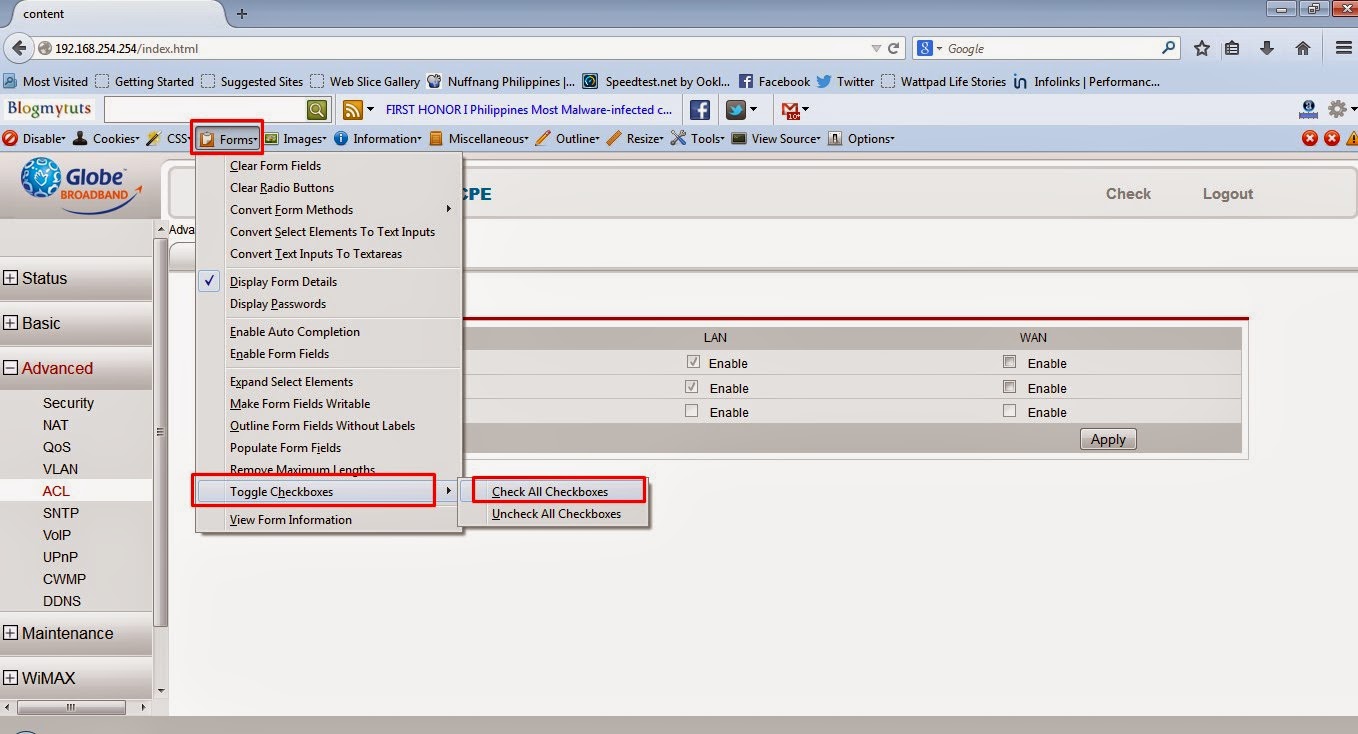Click Logout in the router header
The width and height of the screenshot is (1358, 734).
pos(1228,194)
